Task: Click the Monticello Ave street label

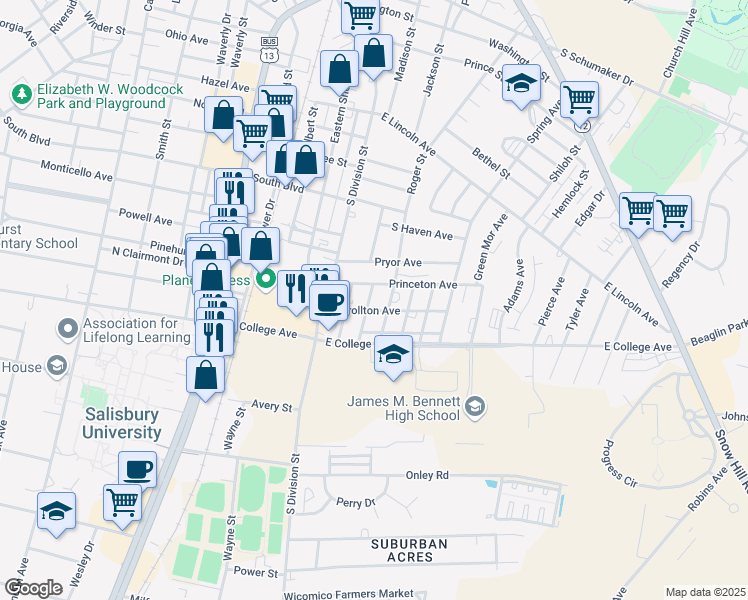Action: pos(77,171)
